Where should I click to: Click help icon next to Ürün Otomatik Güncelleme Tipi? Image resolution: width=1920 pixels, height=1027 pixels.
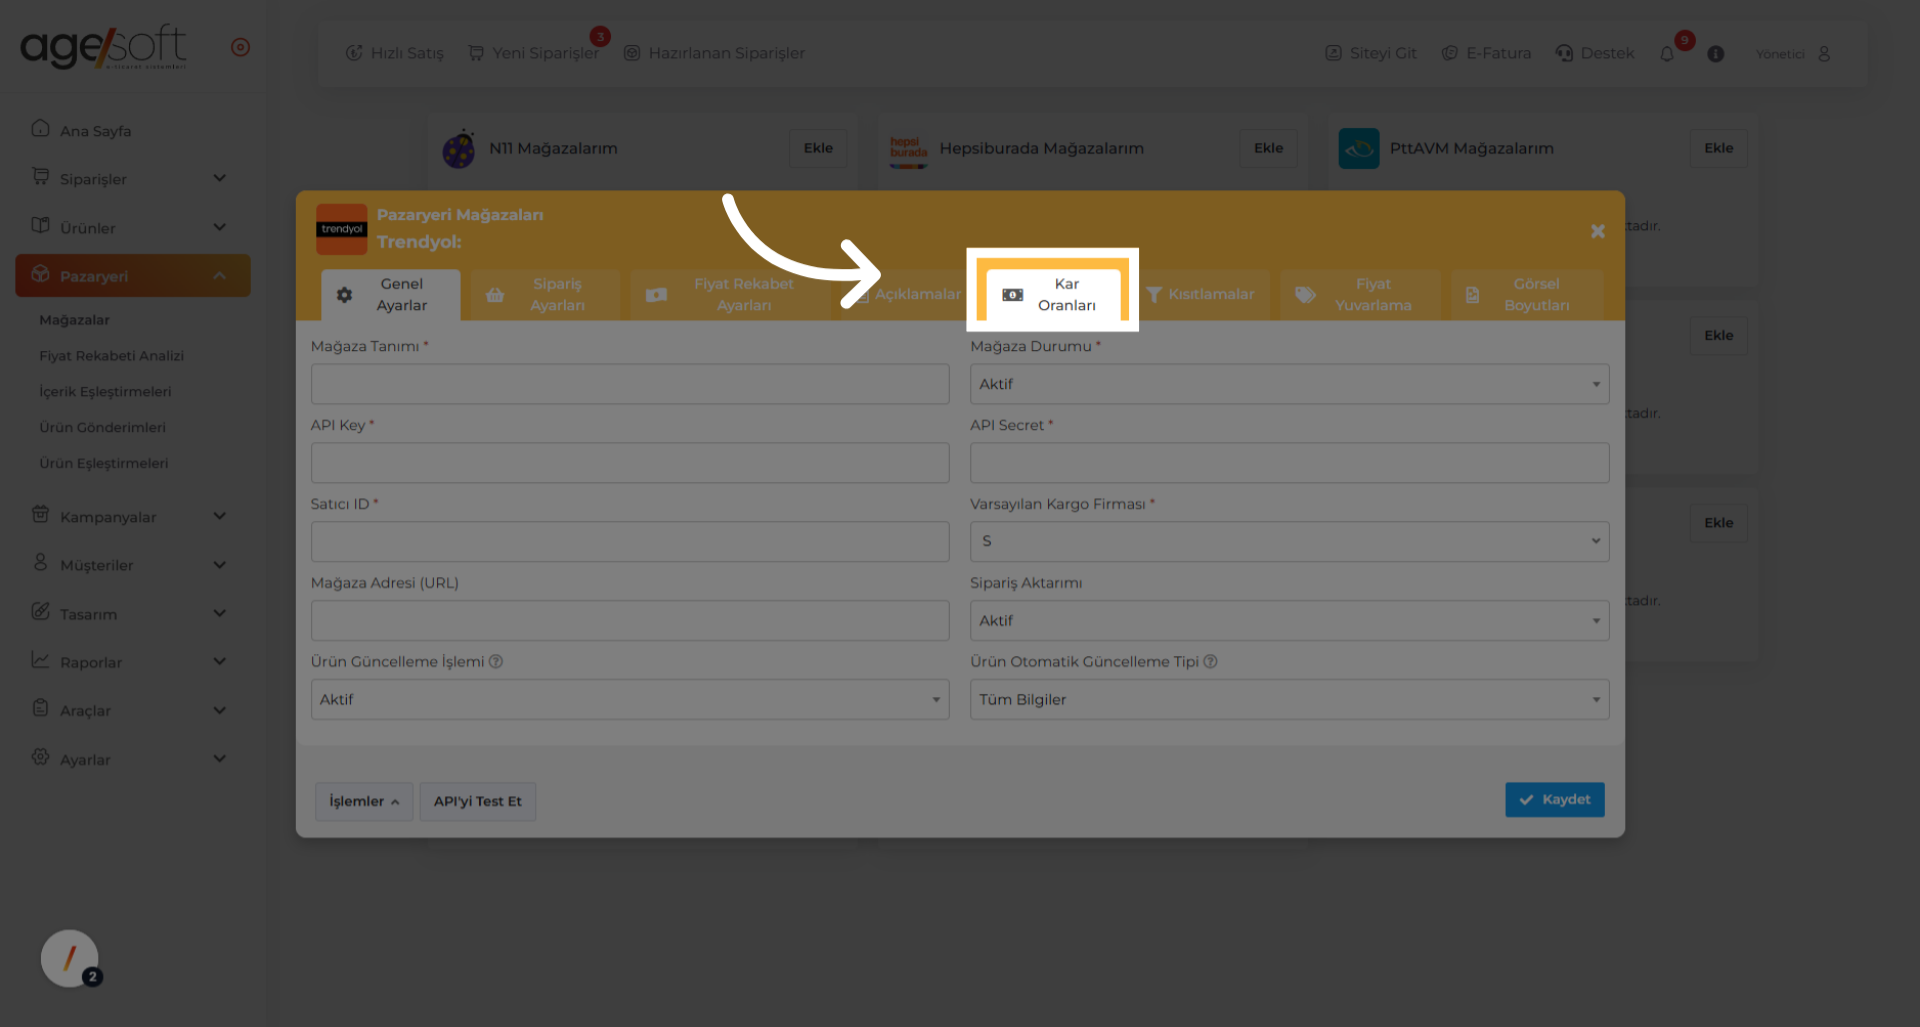coord(1210,662)
